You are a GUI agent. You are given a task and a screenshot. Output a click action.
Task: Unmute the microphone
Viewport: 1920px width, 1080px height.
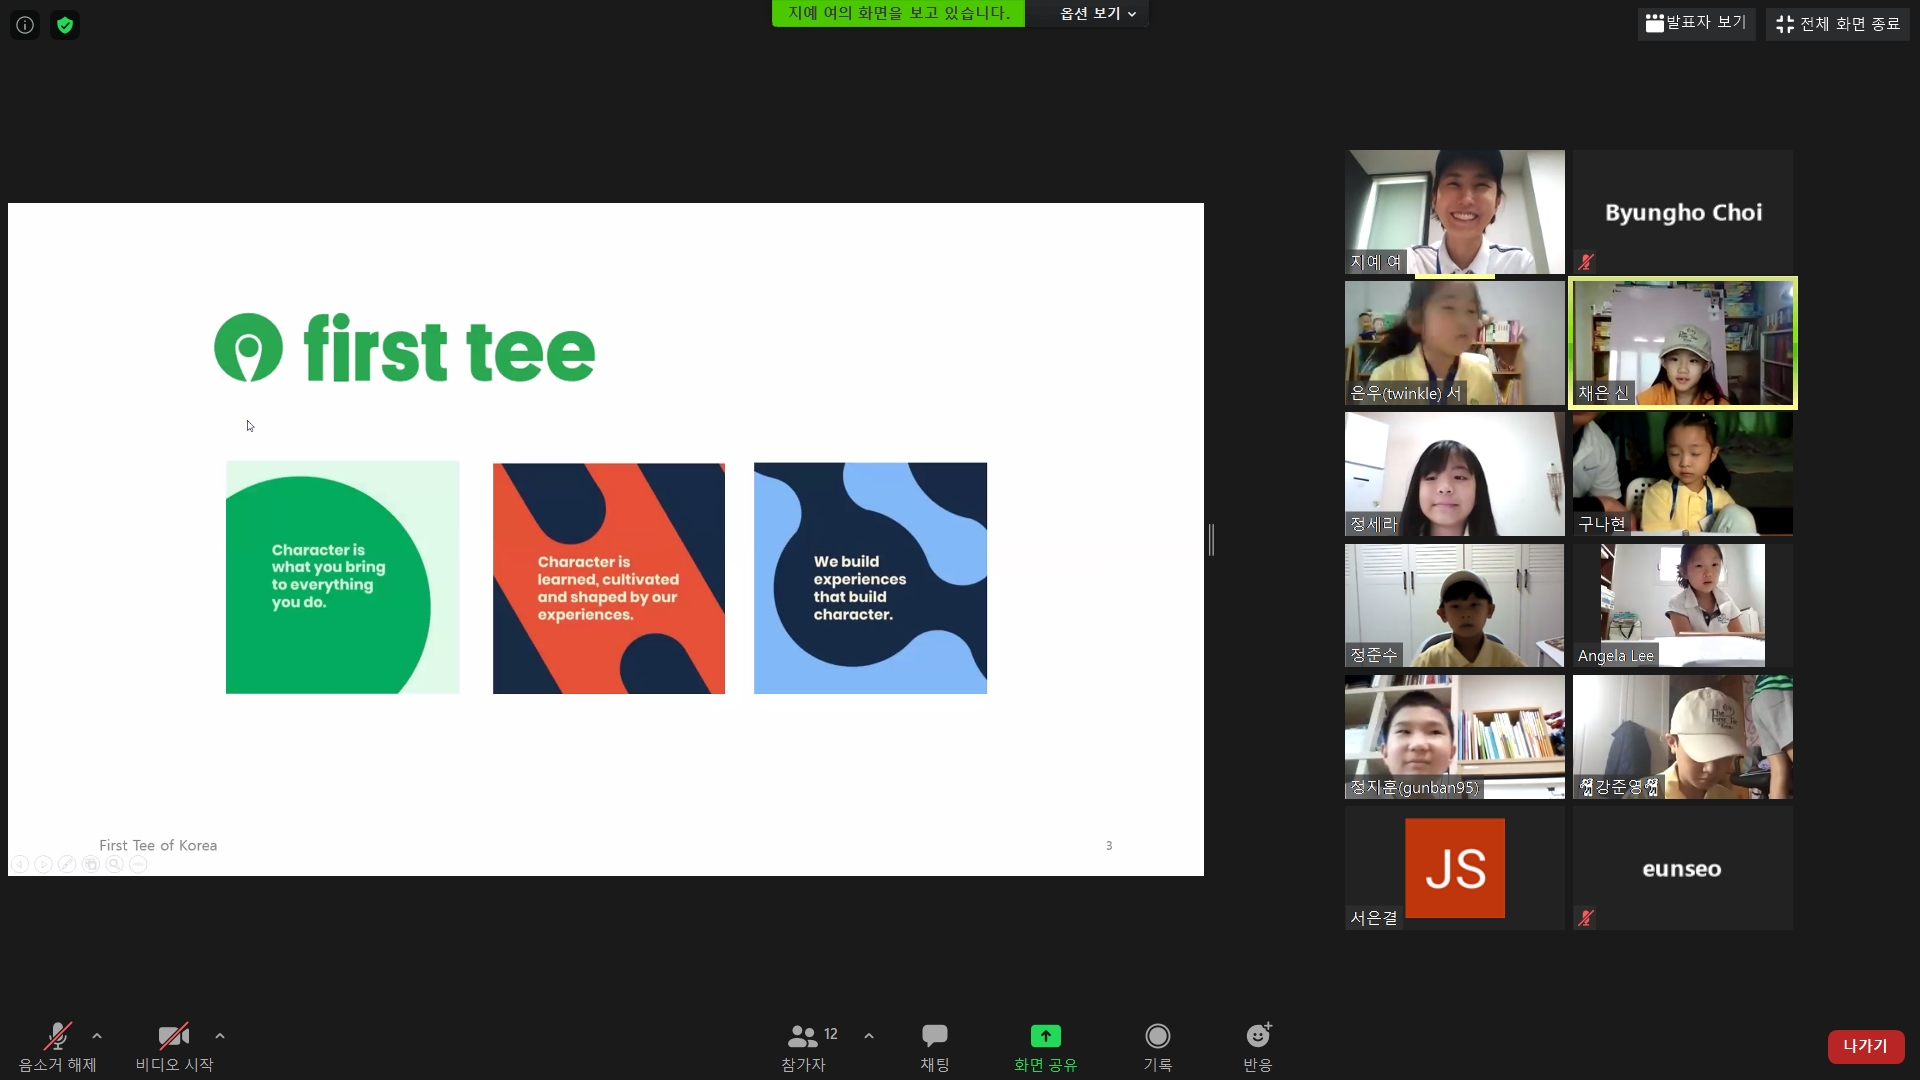58,1036
